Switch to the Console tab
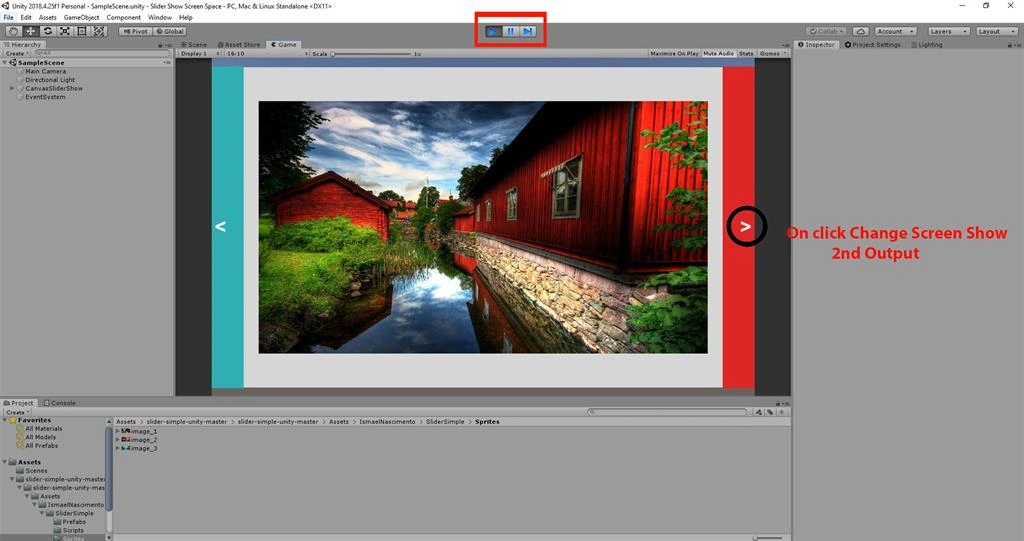Screen dimensions: 1024x541 coord(59,403)
